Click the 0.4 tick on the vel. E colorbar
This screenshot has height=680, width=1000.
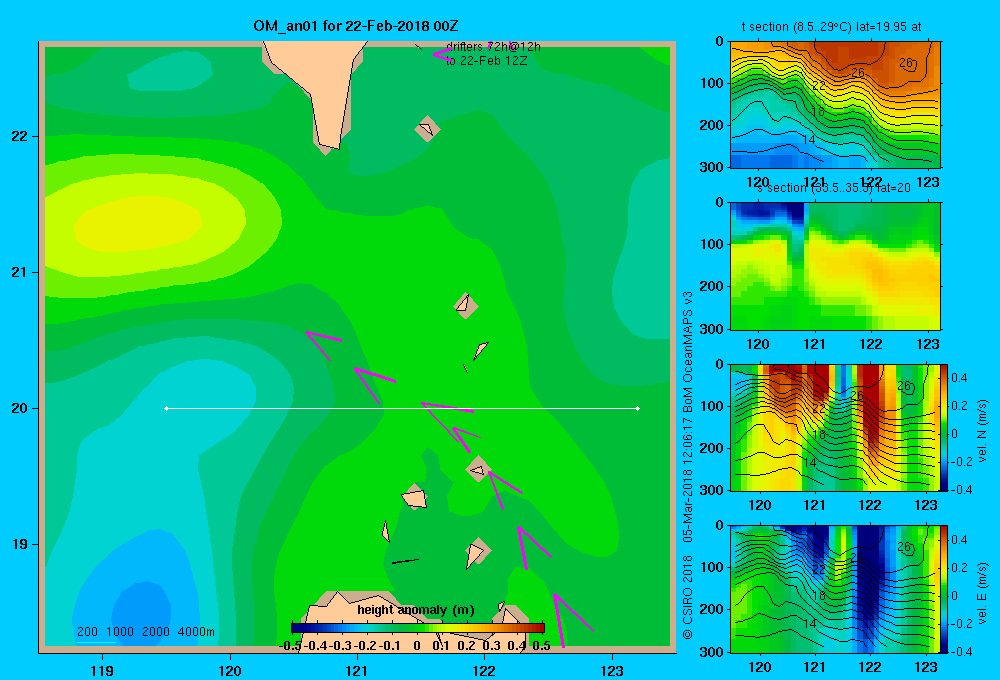pyautogui.click(x=959, y=540)
